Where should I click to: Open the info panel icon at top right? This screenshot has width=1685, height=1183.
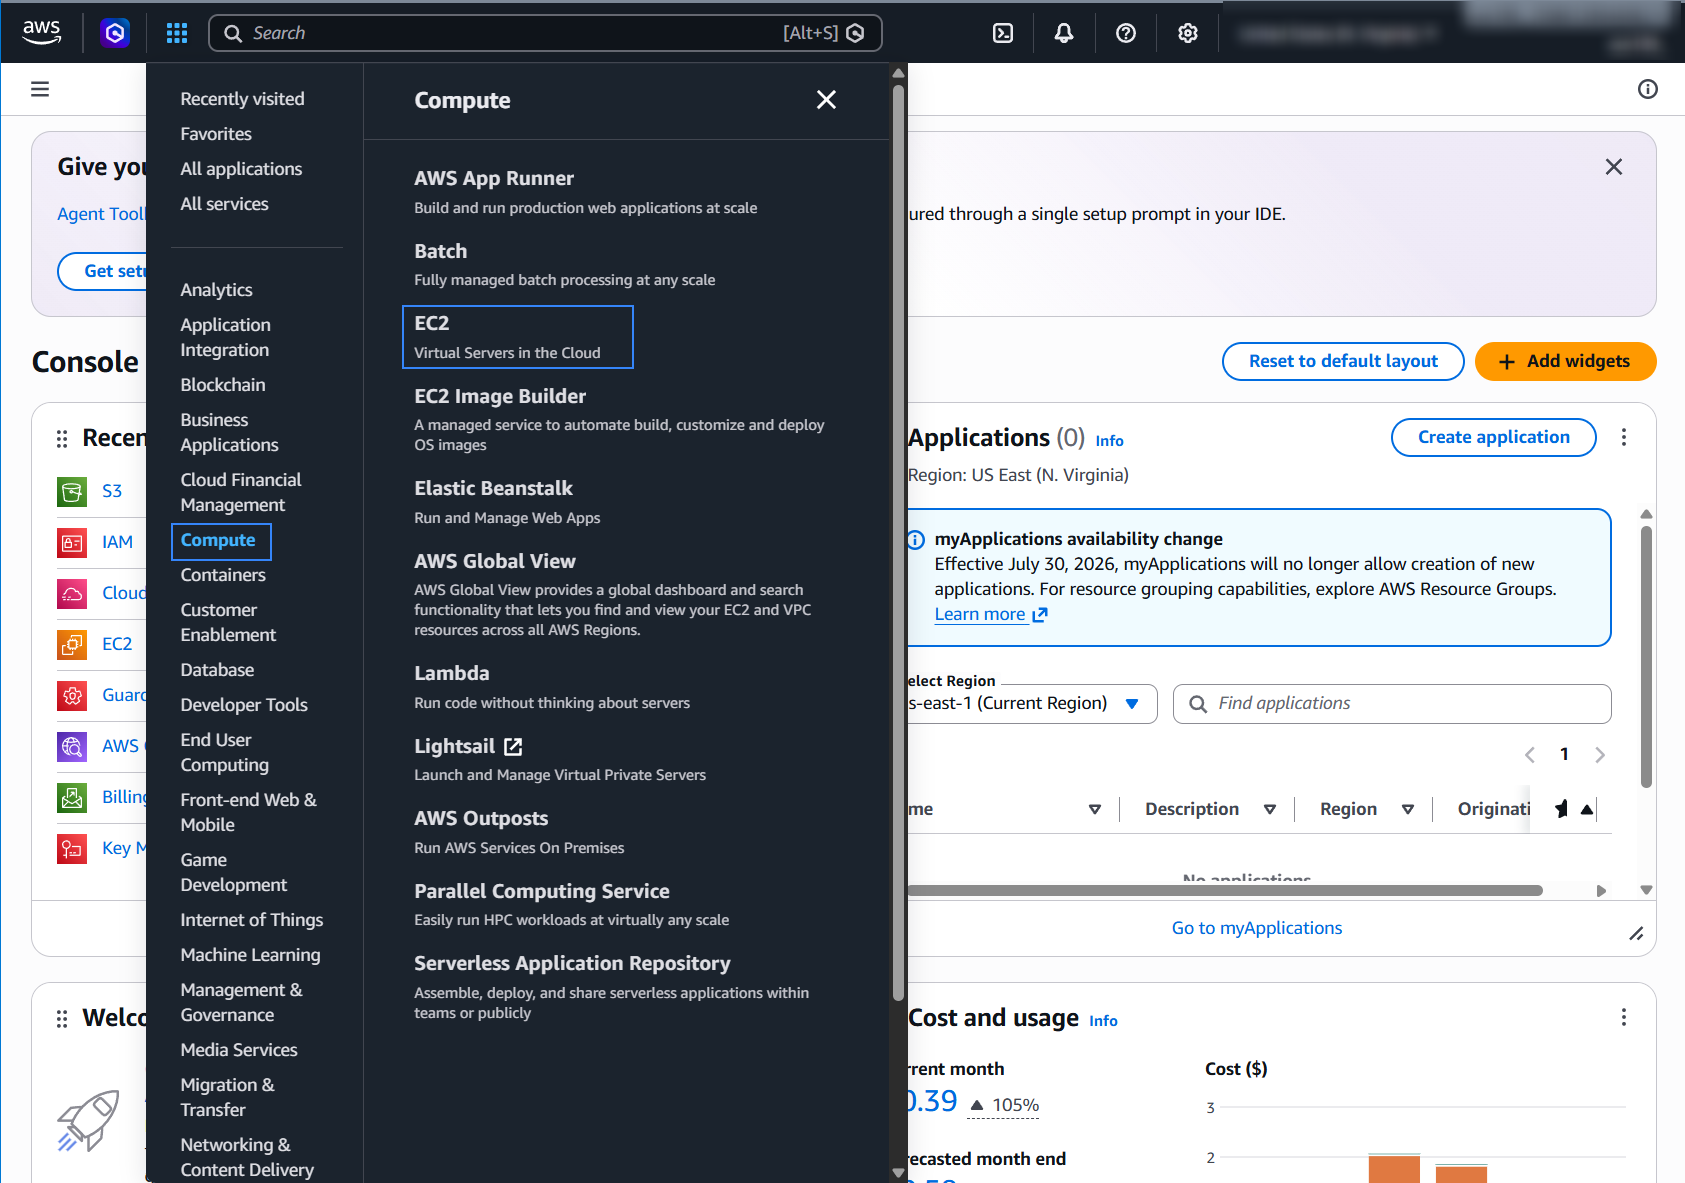click(1648, 89)
